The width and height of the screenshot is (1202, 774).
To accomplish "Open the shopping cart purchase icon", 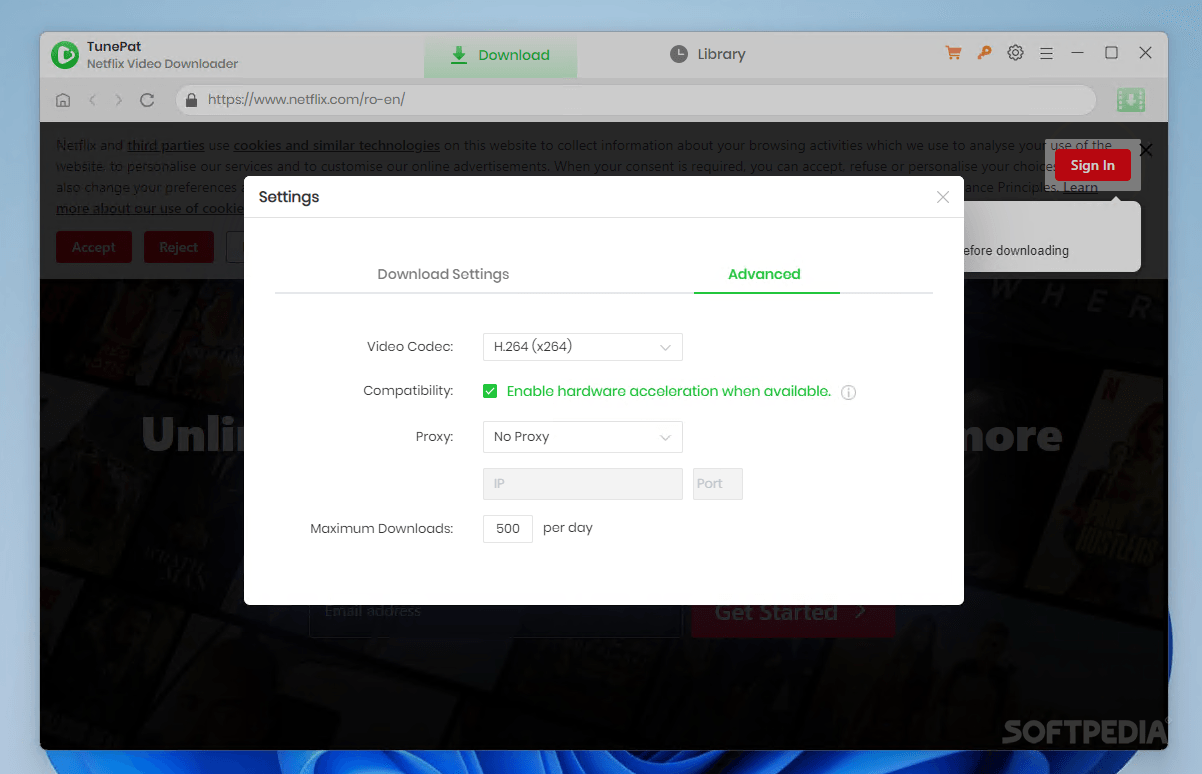I will pyautogui.click(x=953, y=53).
